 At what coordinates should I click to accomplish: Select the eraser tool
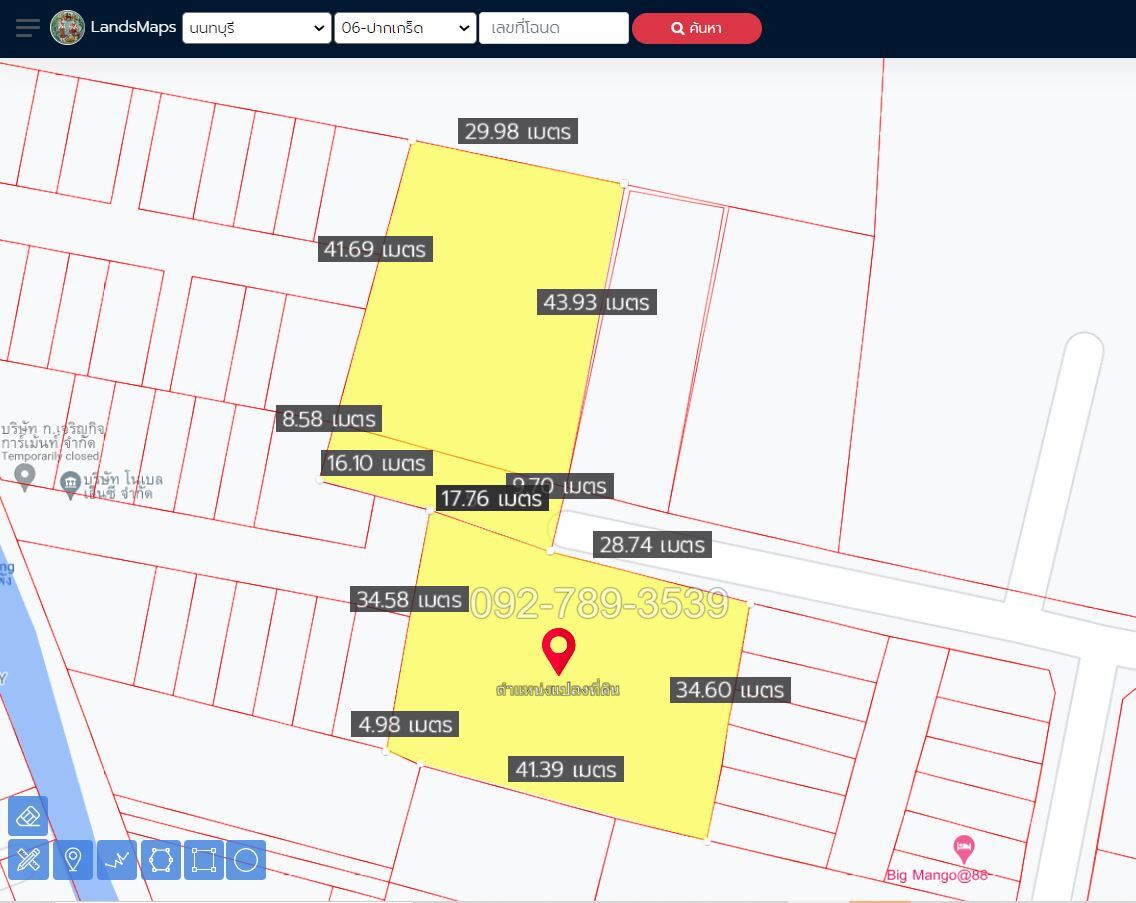pos(28,816)
